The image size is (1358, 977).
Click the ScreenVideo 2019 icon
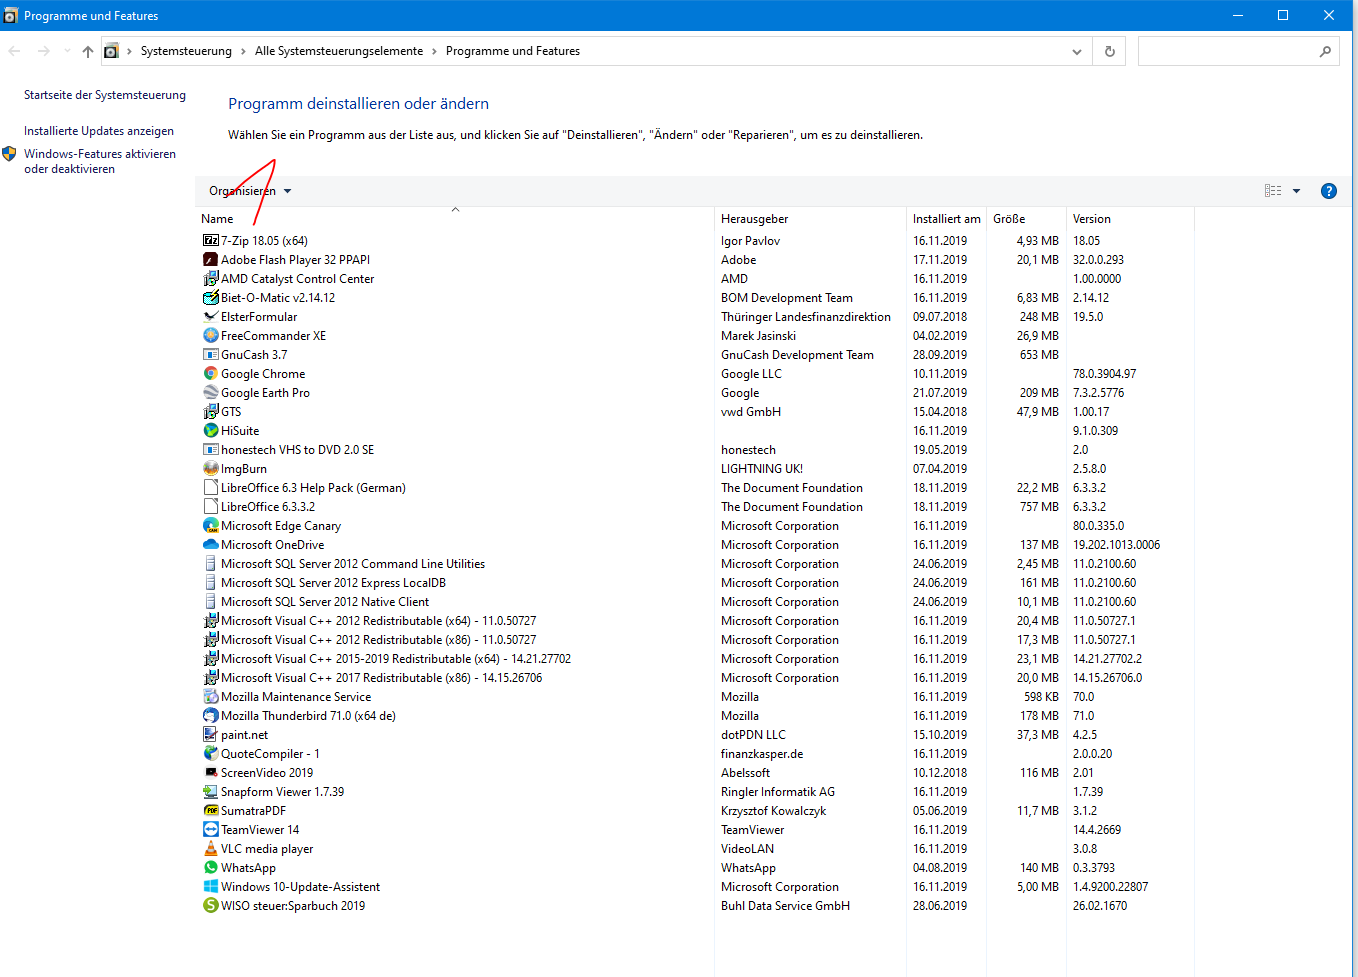click(210, 772)
